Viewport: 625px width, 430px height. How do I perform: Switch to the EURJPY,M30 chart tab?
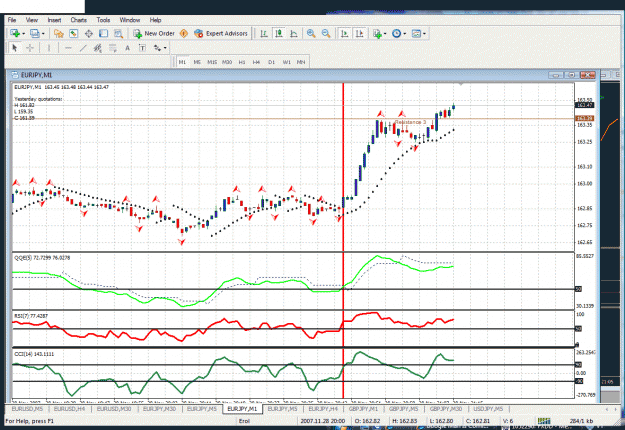(159, 409)
